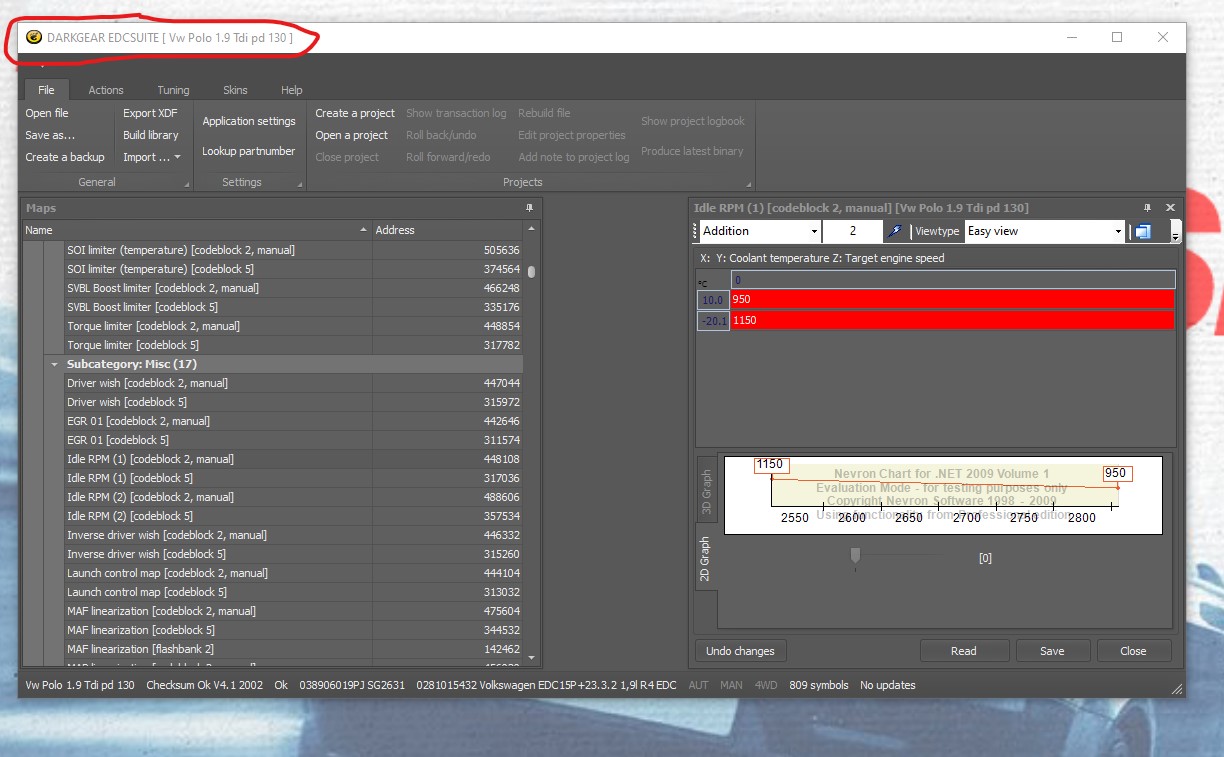
Task: Open the Import dropdown menu
Action: (x=152, y=157)
